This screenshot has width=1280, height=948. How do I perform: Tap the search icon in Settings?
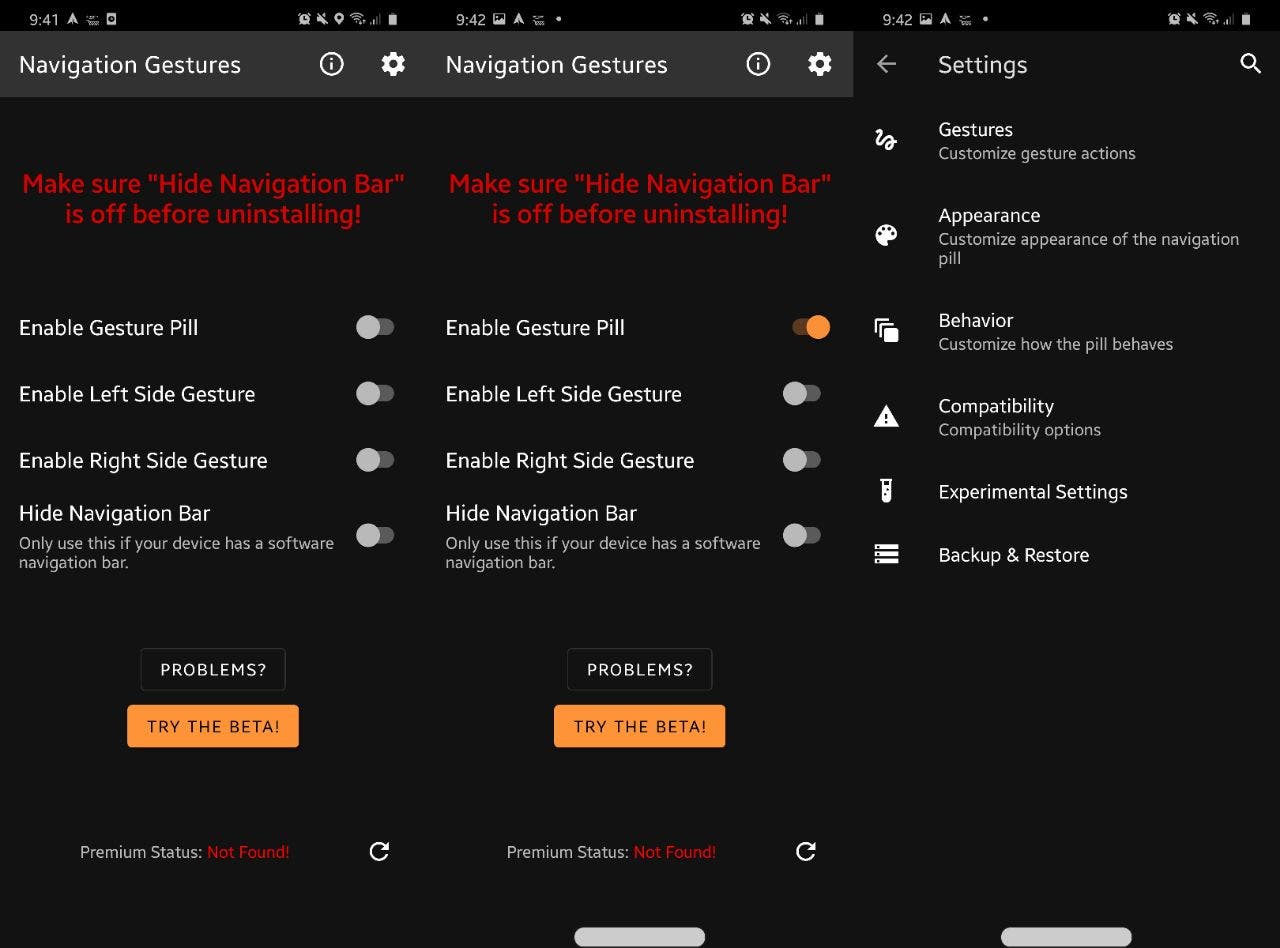[1250, 65]
